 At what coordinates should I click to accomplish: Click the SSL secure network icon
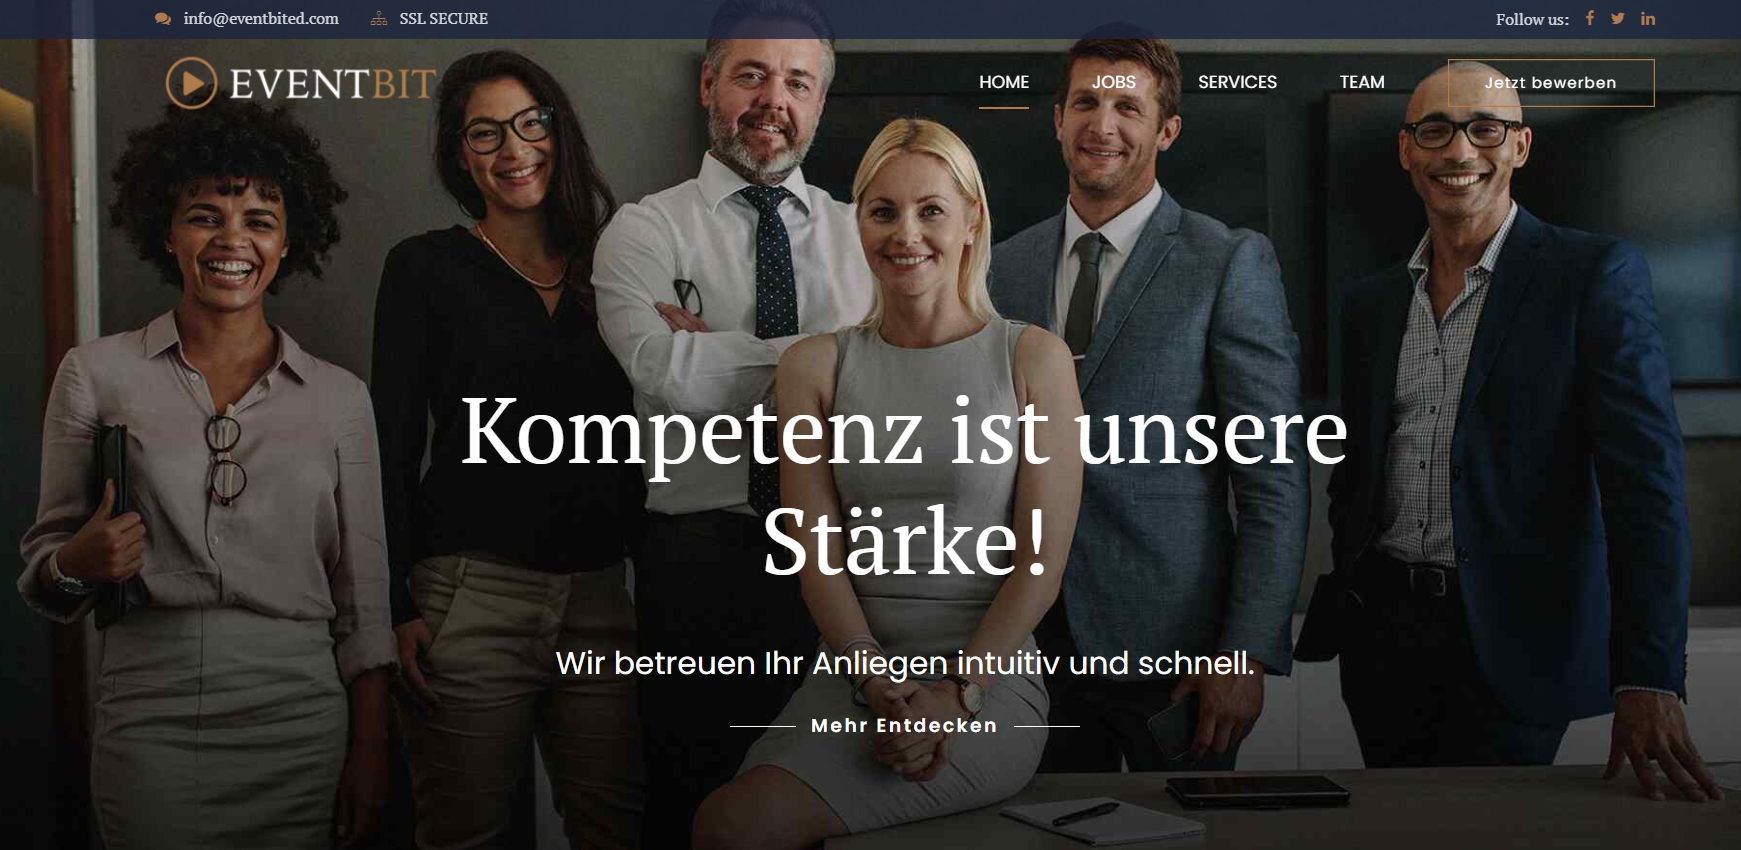click(379, 19)
